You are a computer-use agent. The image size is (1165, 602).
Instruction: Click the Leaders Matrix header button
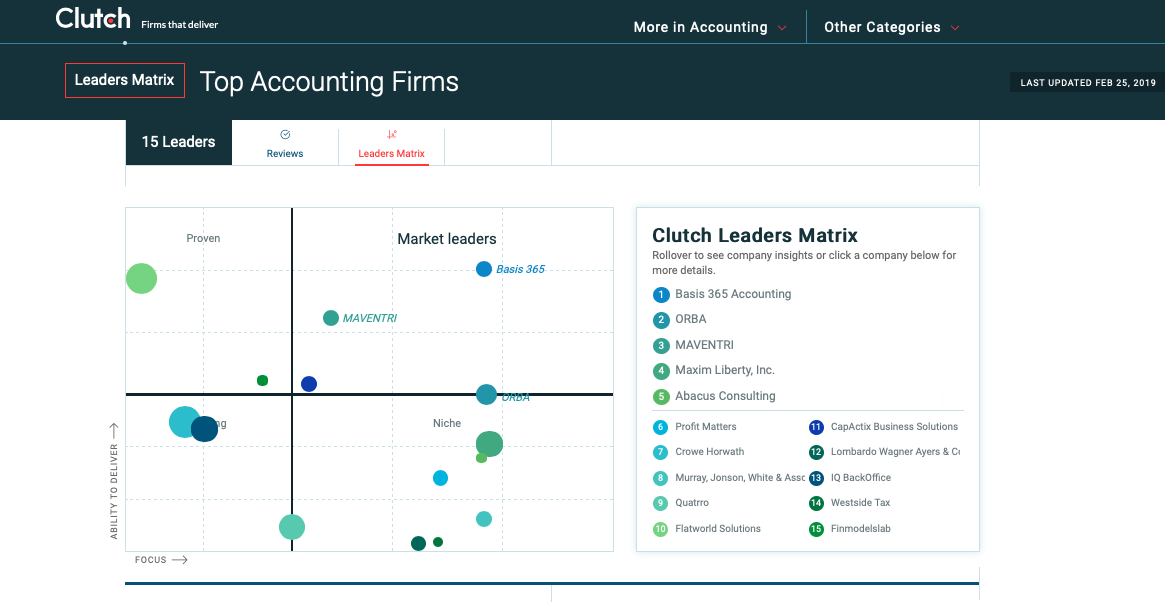124,80
